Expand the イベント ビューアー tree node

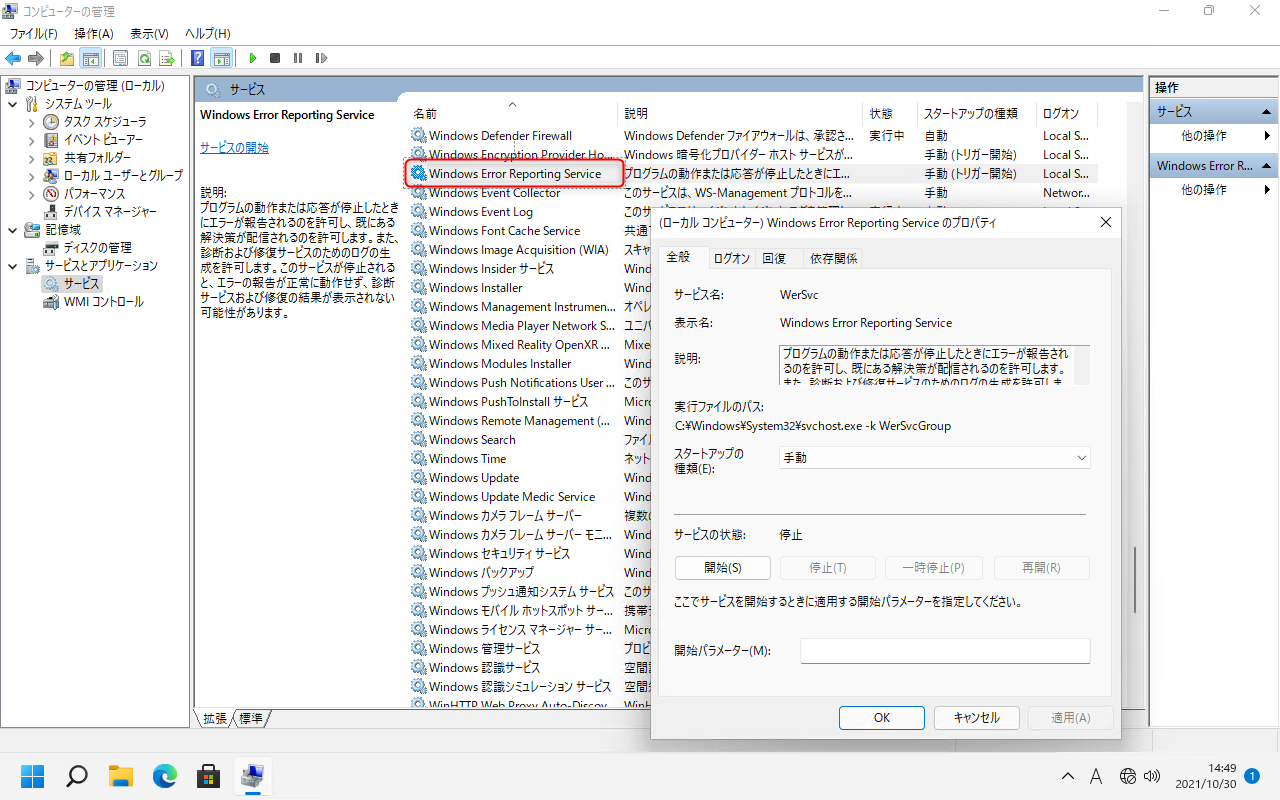click(x=31, y=140)
